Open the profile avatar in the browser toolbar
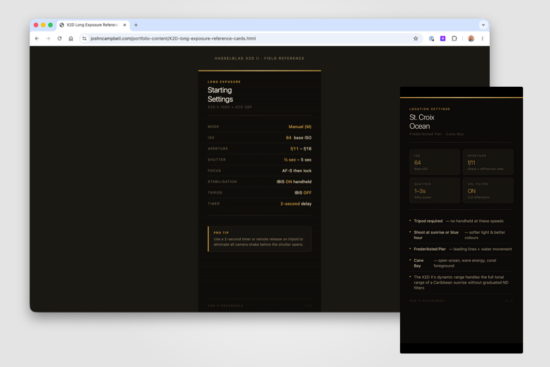This screenshot has height=367, width=550. pos(471,39)
